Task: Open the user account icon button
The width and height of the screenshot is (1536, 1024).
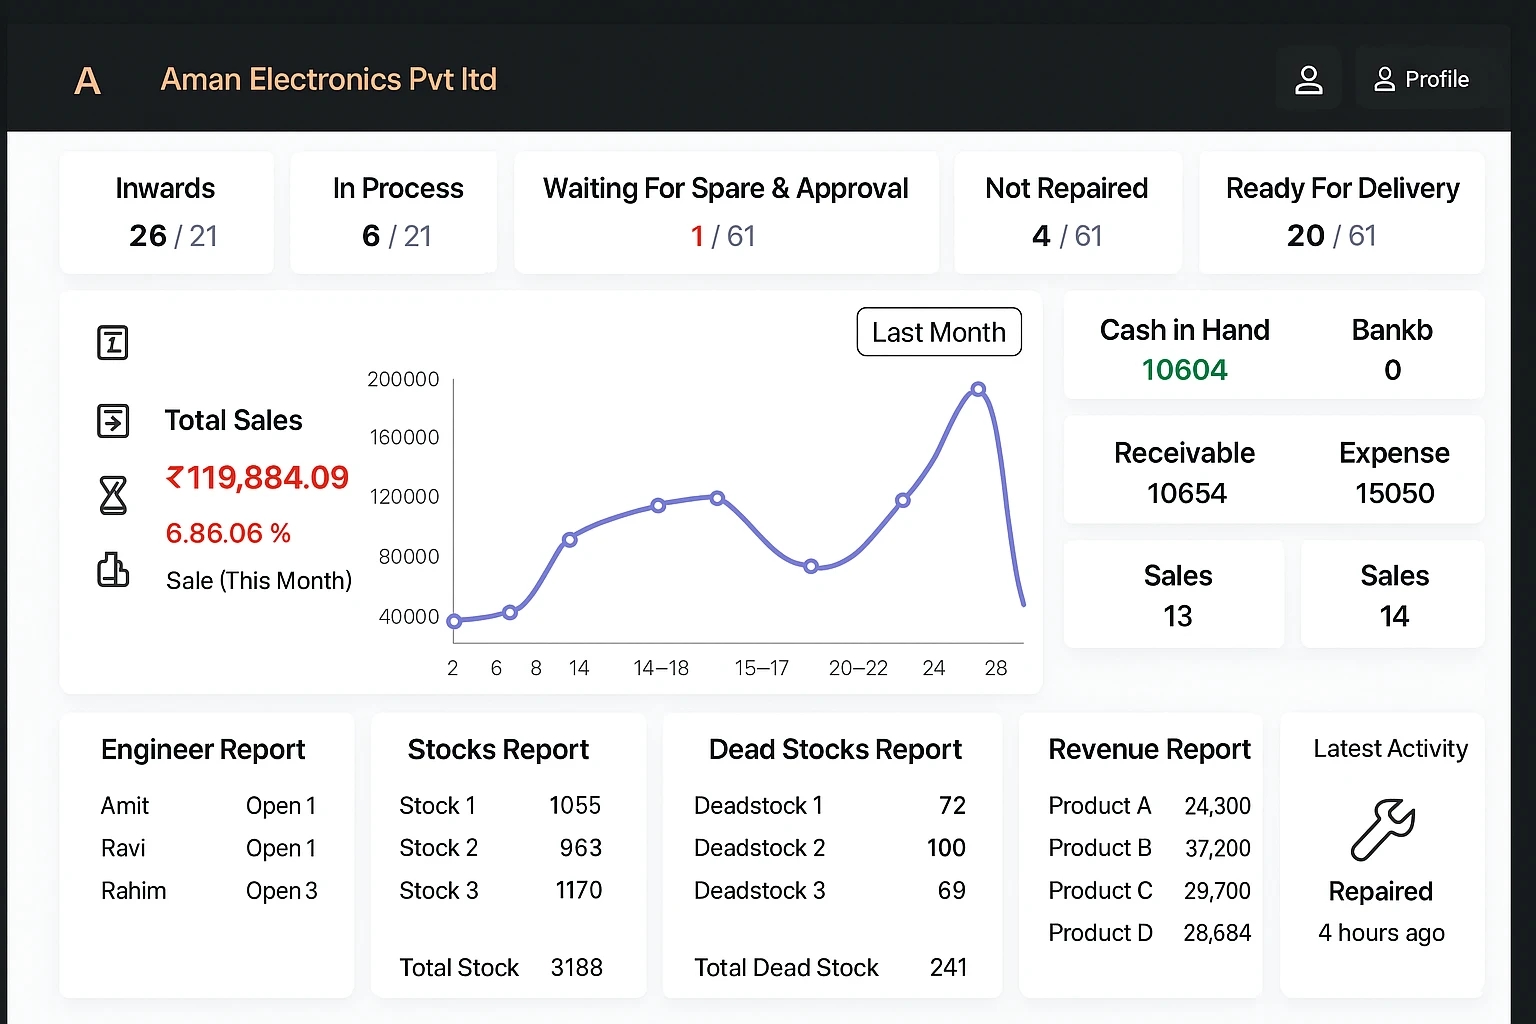Action: click(1308, 79)
